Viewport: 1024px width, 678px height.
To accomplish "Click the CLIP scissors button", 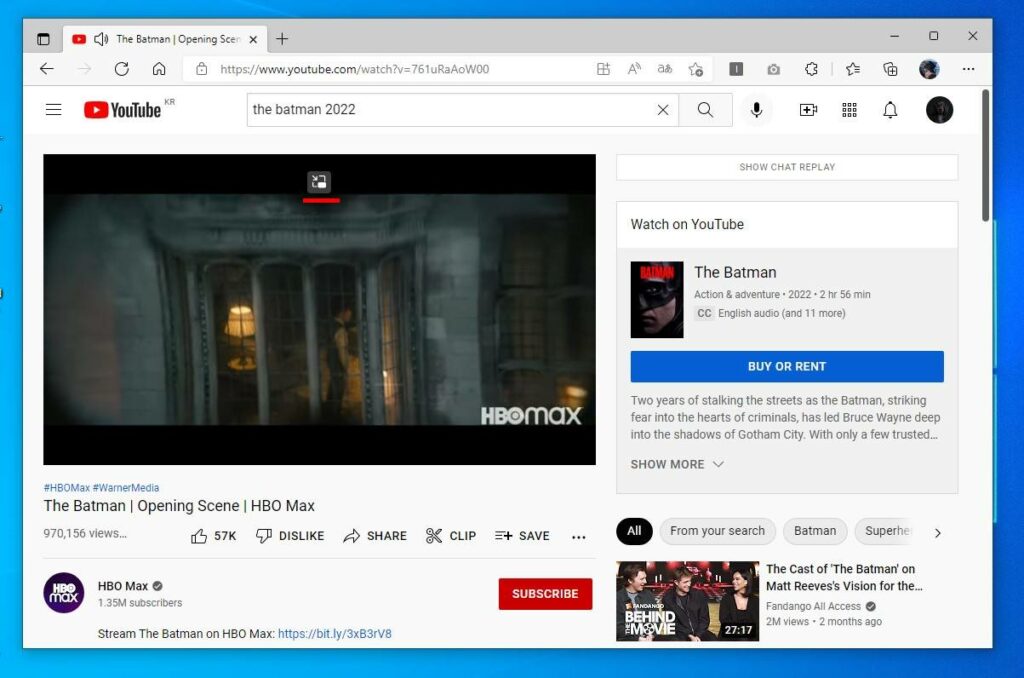I will coord(451,536).
